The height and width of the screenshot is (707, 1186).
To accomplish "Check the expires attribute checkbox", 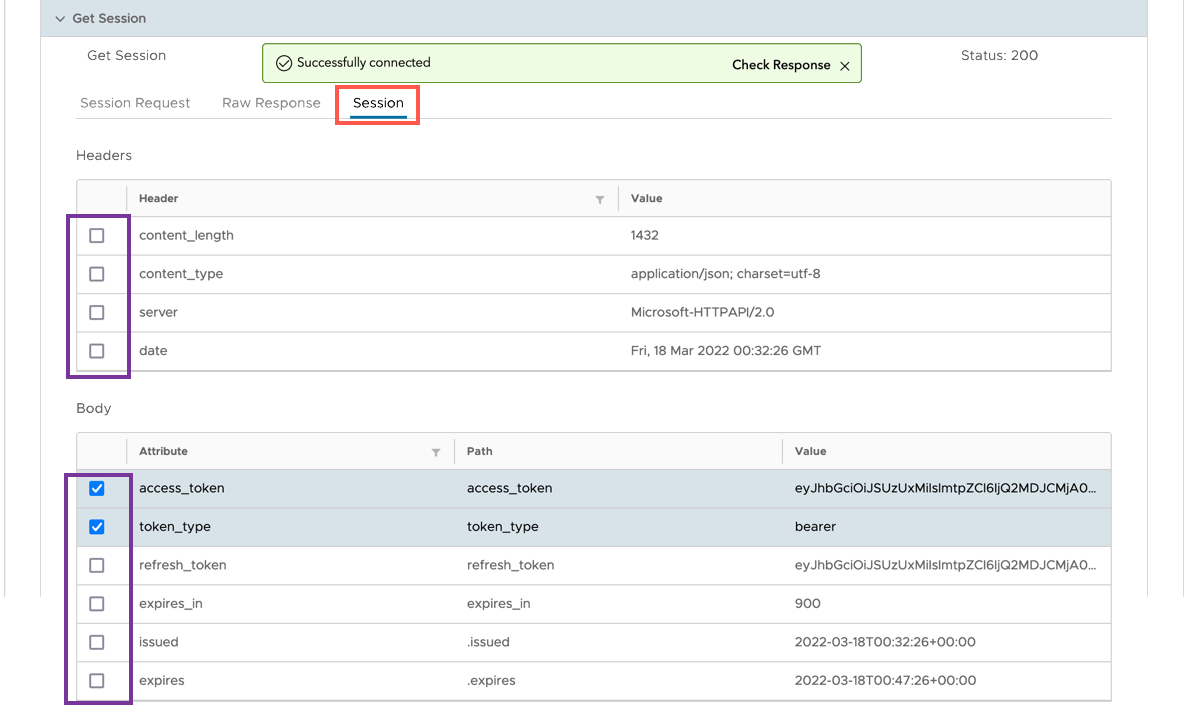I will point(97,681).
